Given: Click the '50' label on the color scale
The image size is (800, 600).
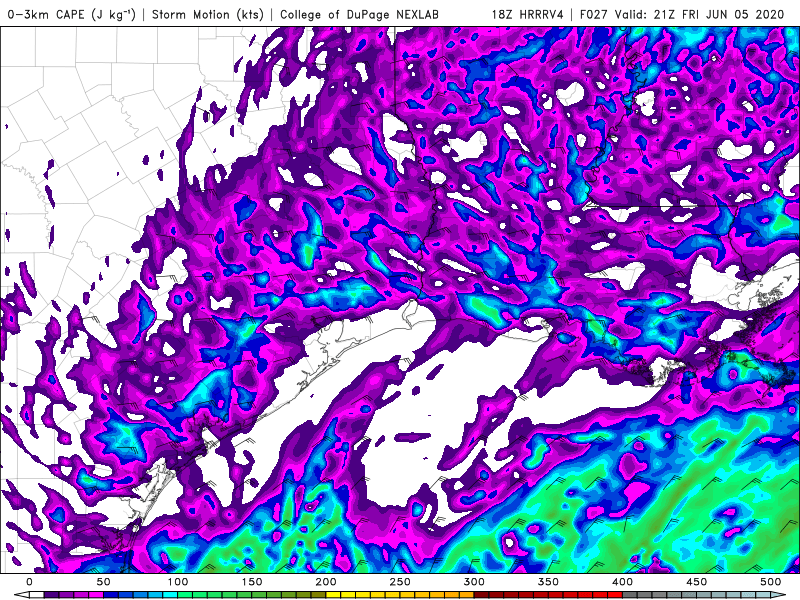Looking at the screenshot, I should click(x=103, y=582).
